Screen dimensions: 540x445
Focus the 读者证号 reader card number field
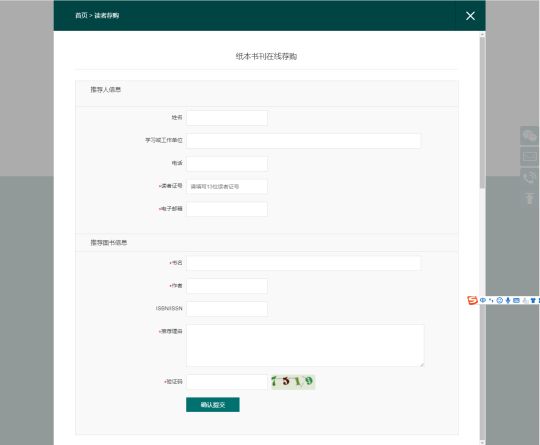[227, 186]
